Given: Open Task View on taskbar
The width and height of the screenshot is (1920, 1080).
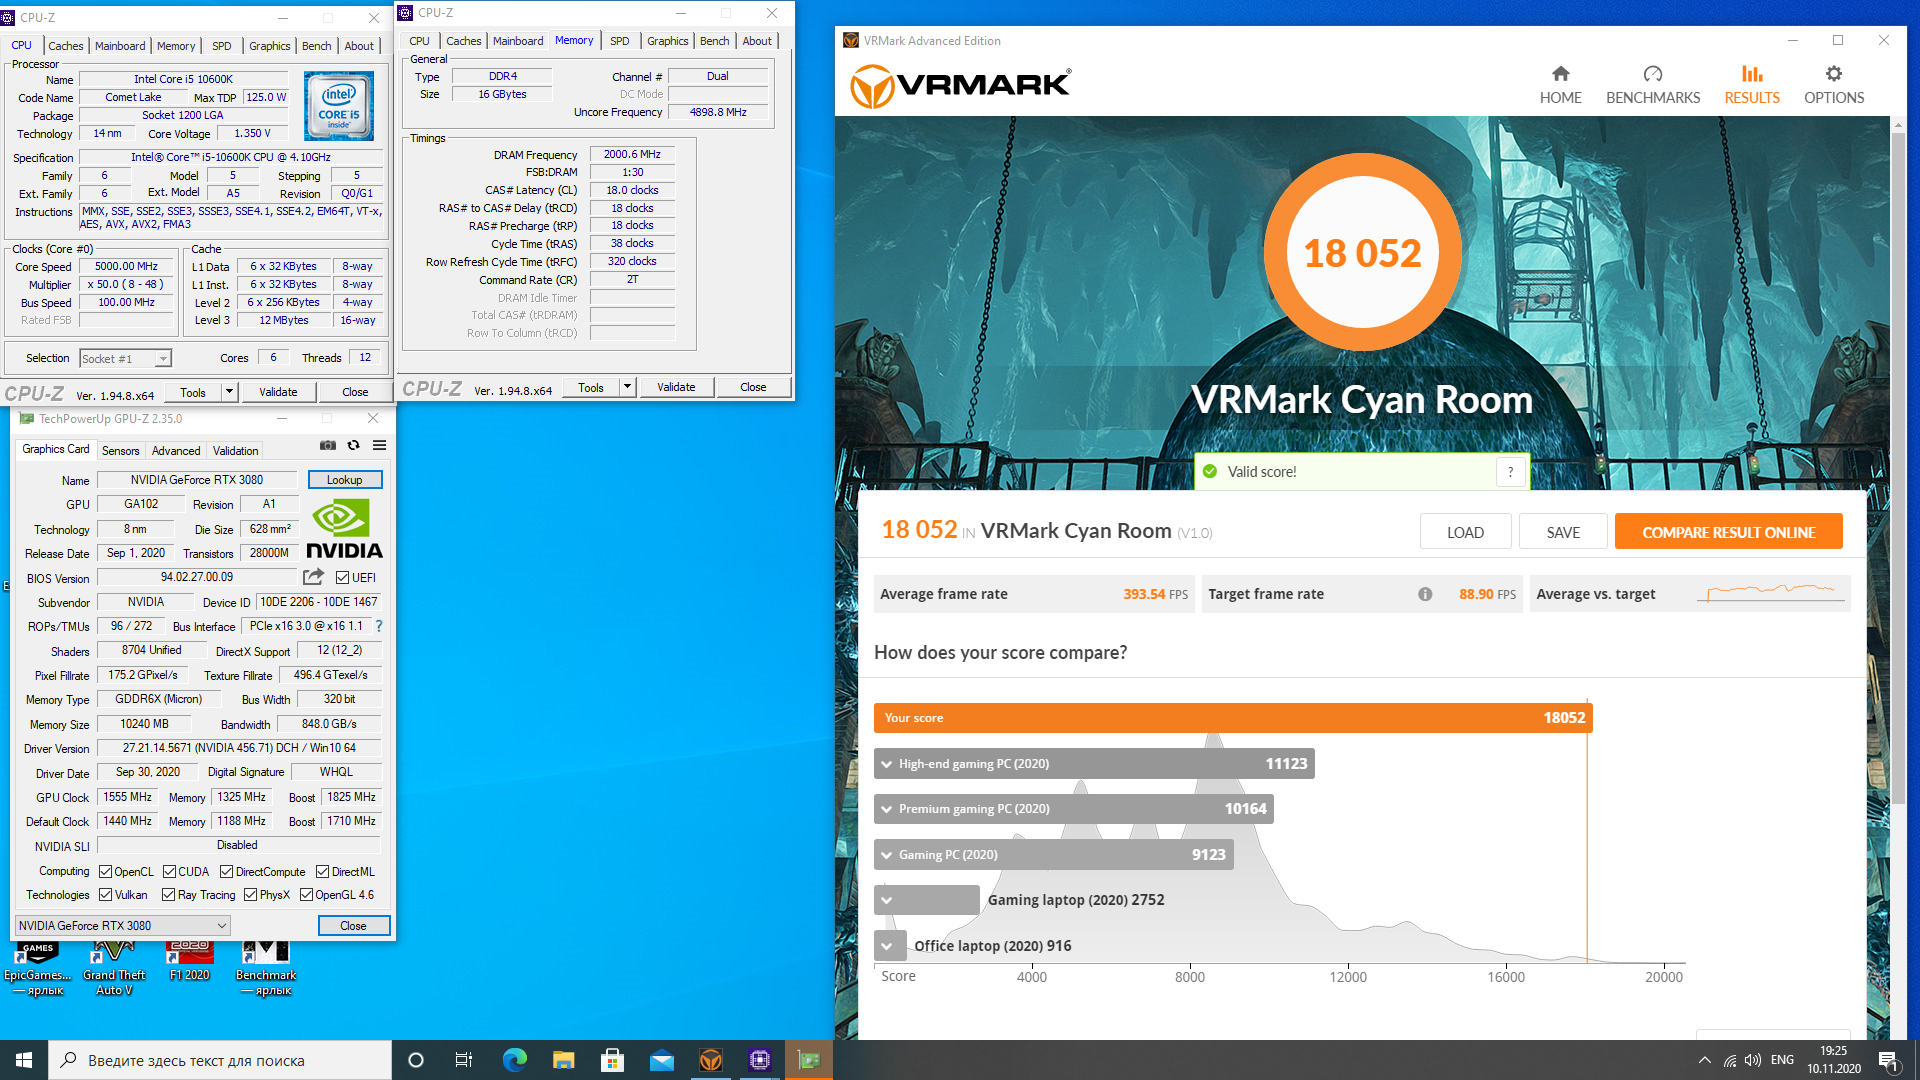Looking at the screenshot, I should [x=464, y=1060].
